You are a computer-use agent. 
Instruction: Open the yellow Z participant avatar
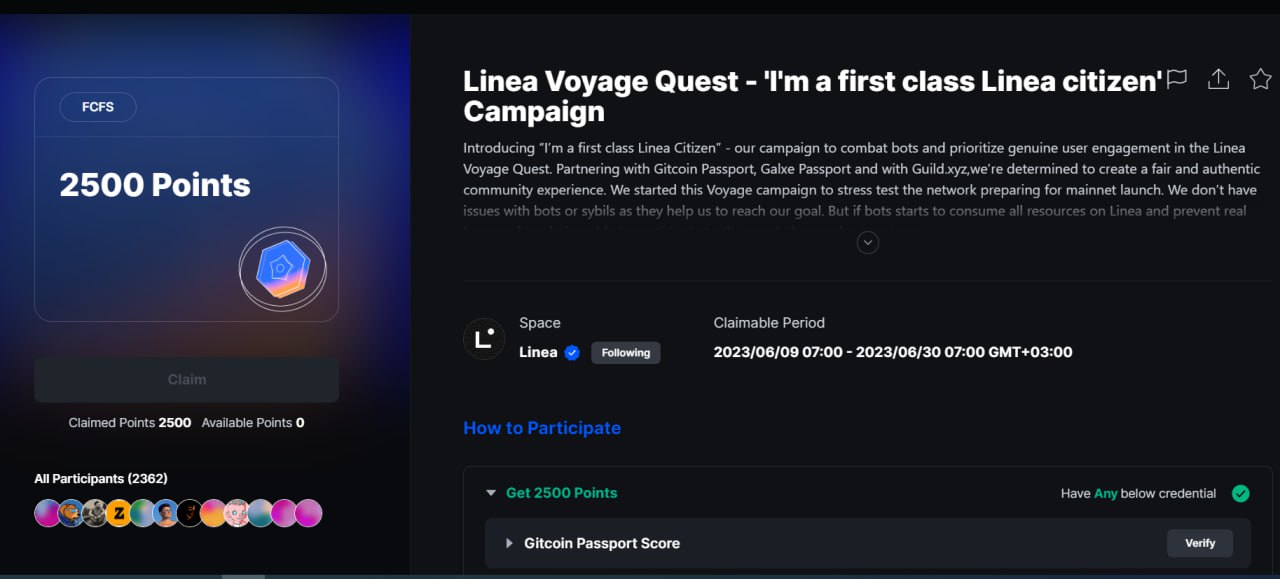tap(118, 513)
